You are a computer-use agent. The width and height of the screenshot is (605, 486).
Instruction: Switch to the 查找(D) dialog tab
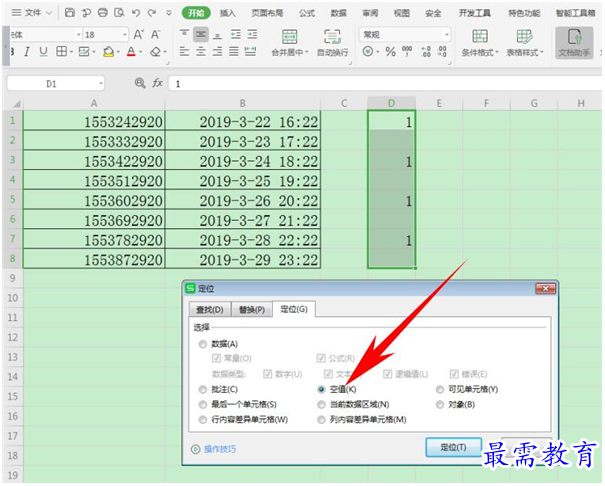point(210,309)
